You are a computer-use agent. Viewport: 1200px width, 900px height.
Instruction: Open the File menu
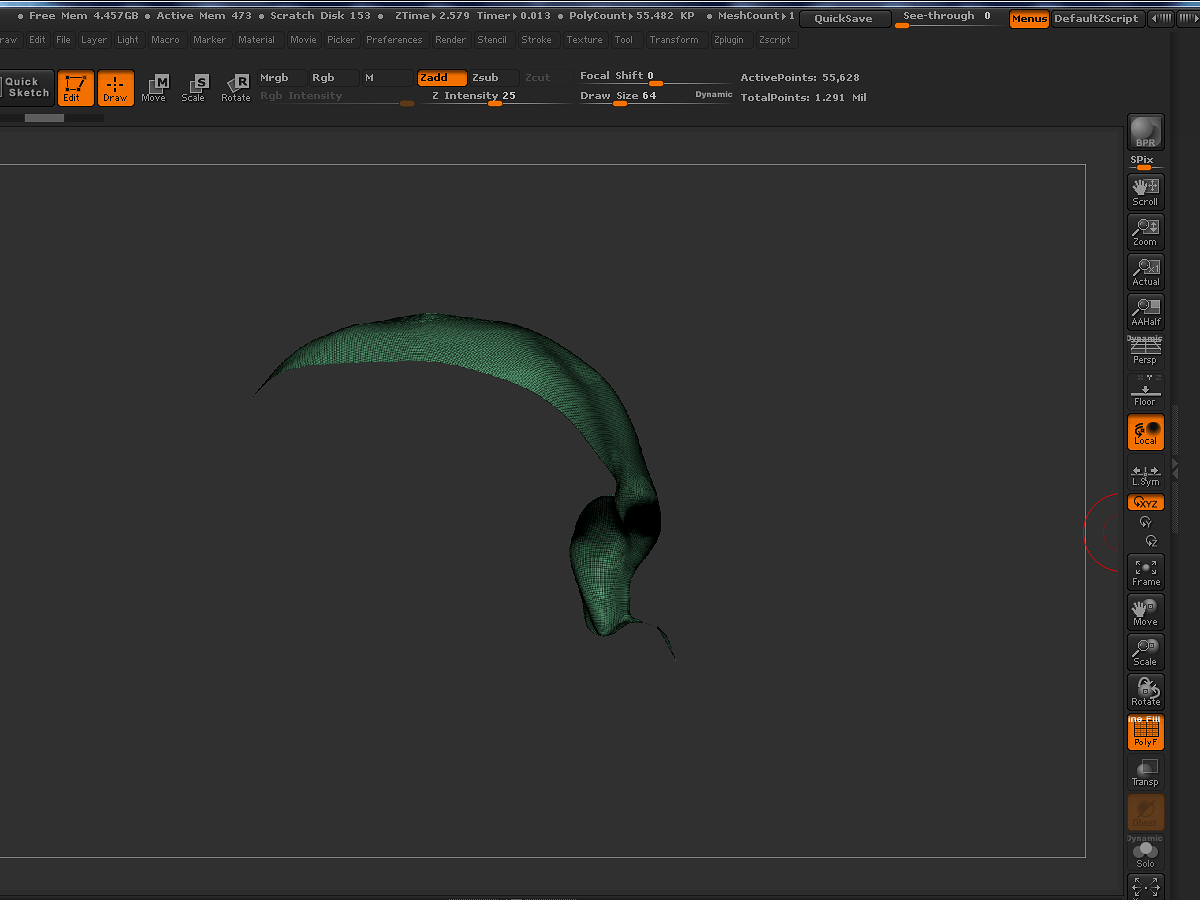click(x=64, y=40)
